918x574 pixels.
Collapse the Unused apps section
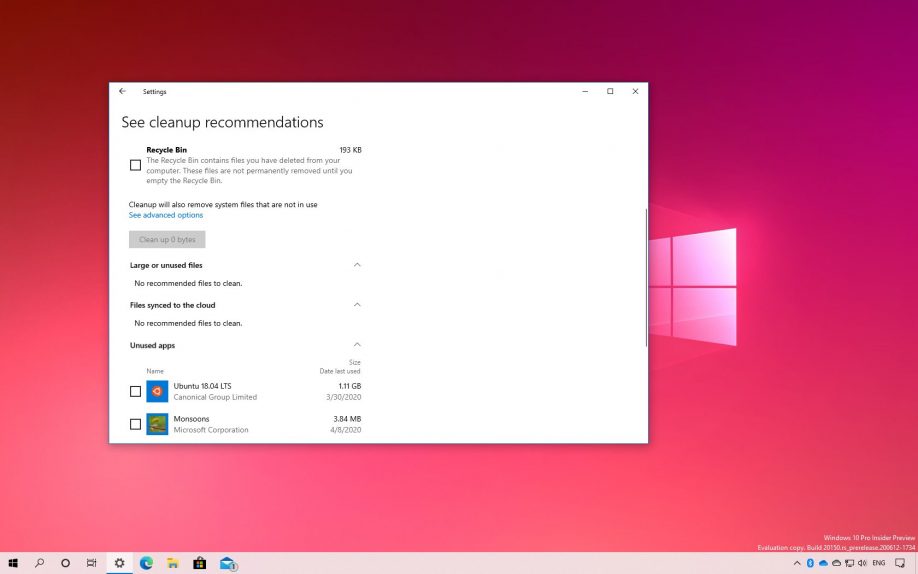[357, 344]
